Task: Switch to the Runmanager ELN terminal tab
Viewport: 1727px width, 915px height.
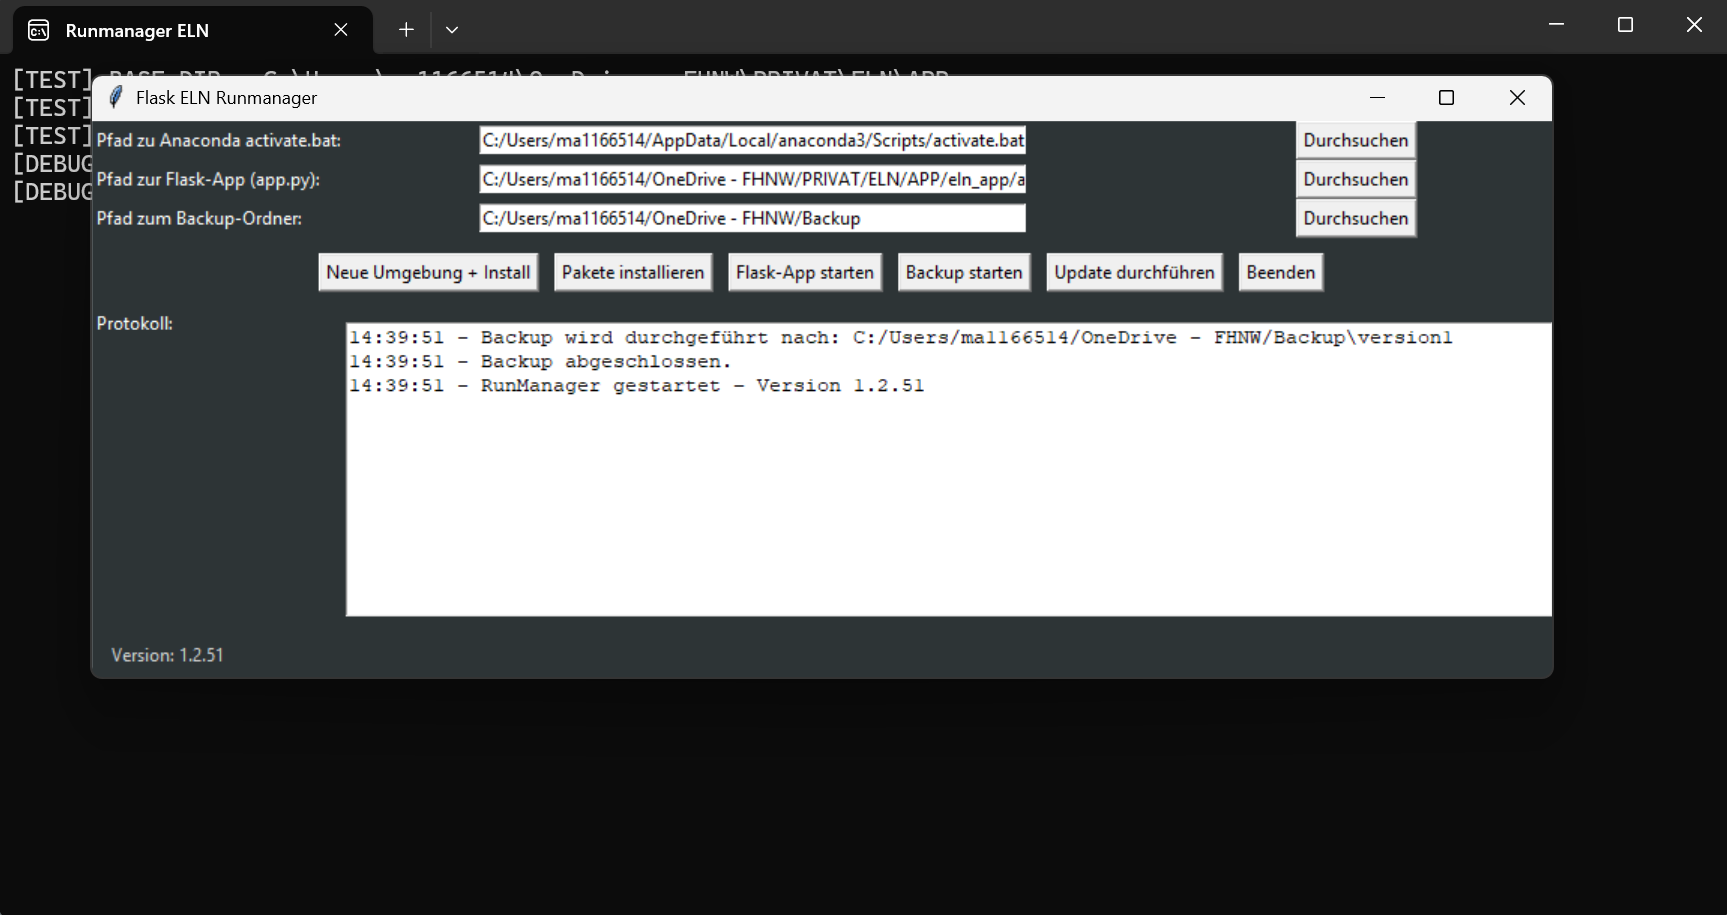Action: (160, 29)
